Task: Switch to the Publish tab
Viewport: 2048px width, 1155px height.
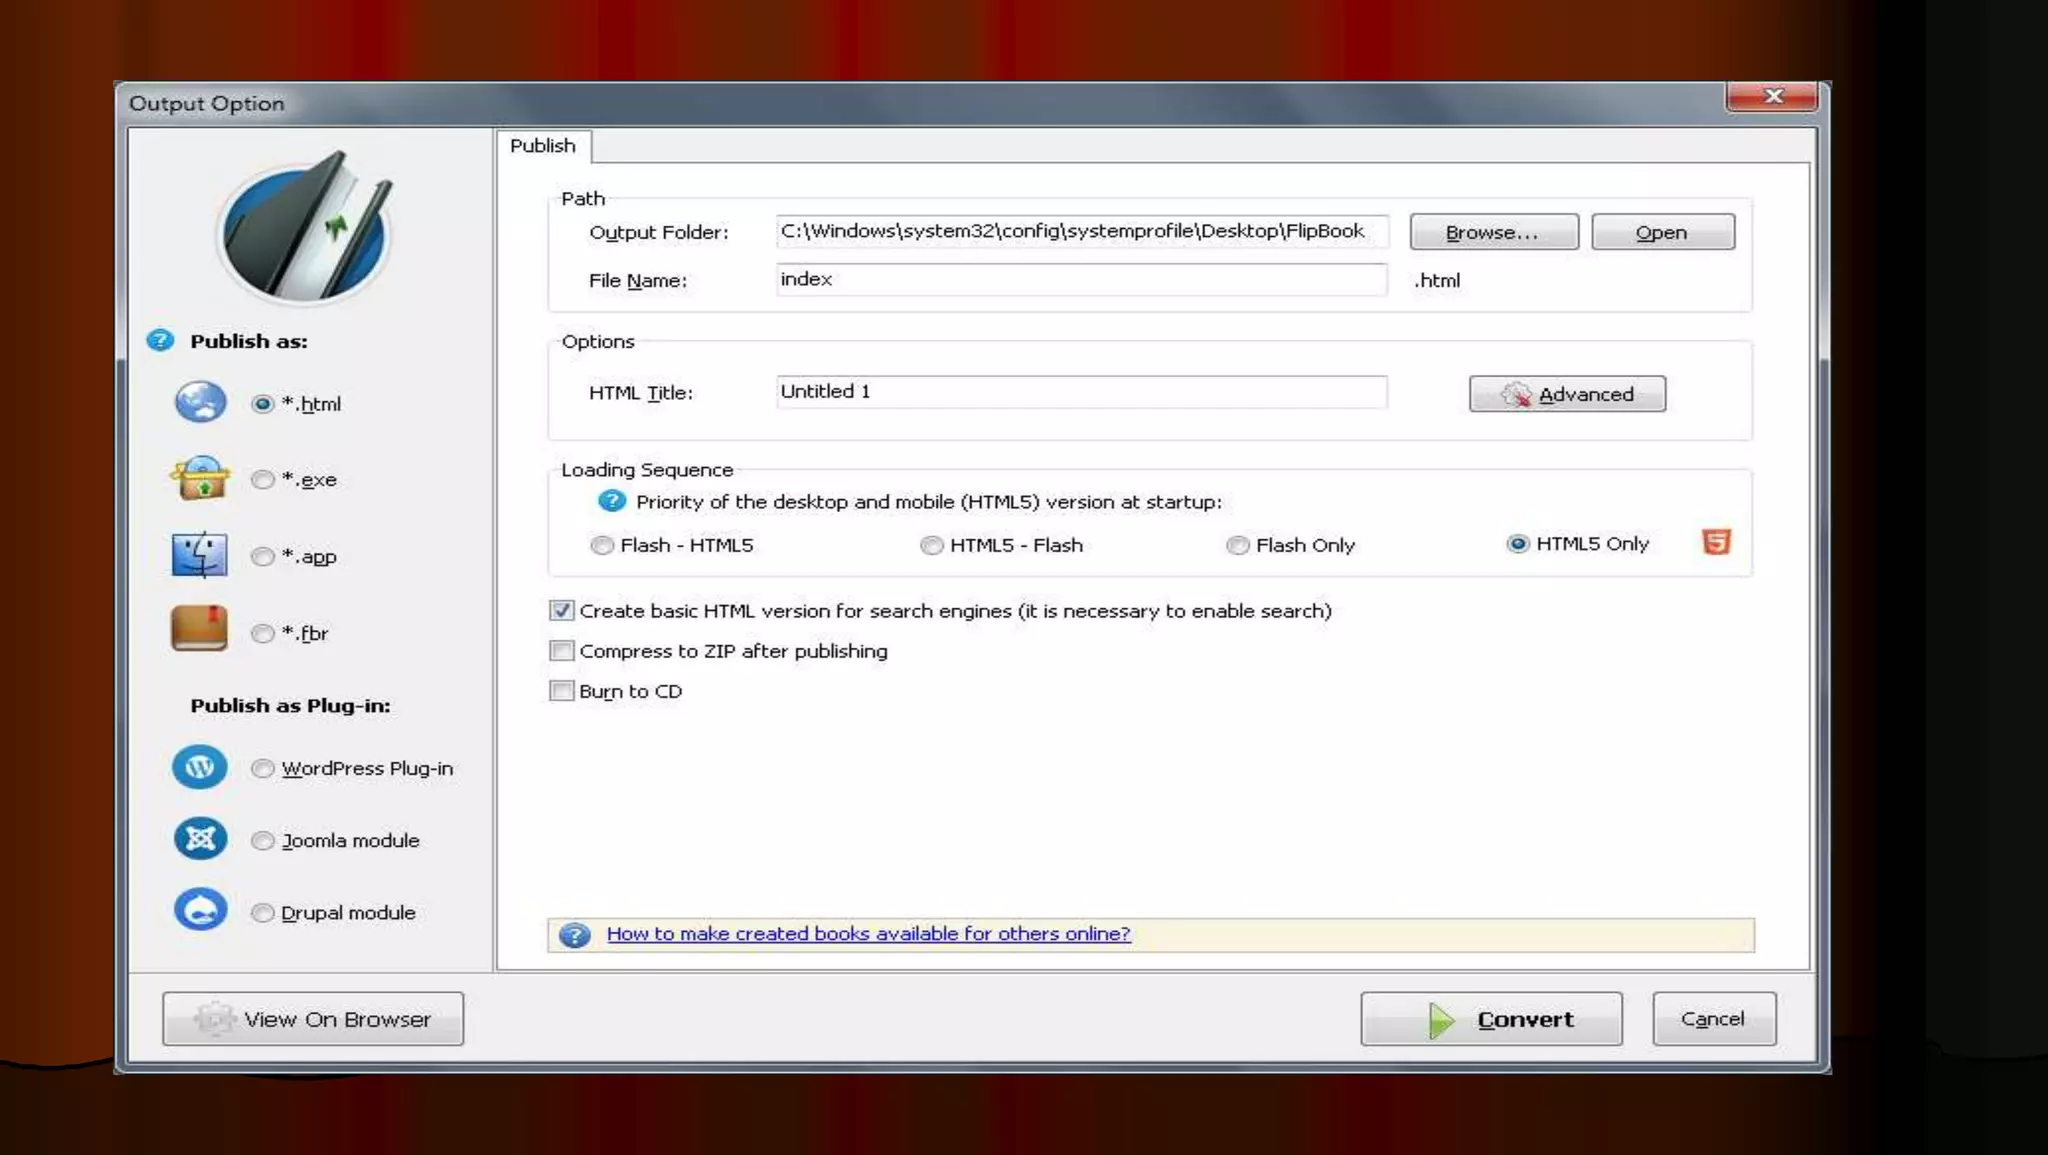Action: coord(543,146)
